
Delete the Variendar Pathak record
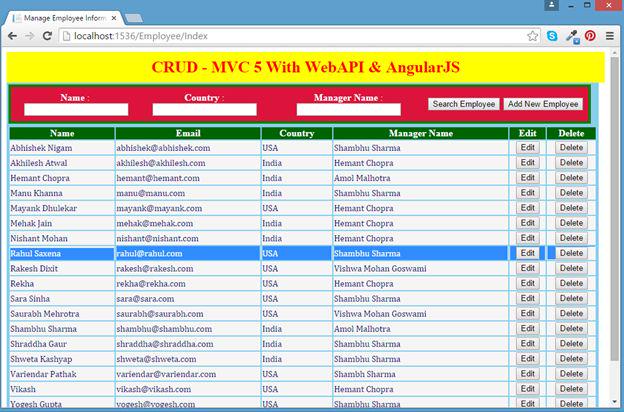[571, 374]
